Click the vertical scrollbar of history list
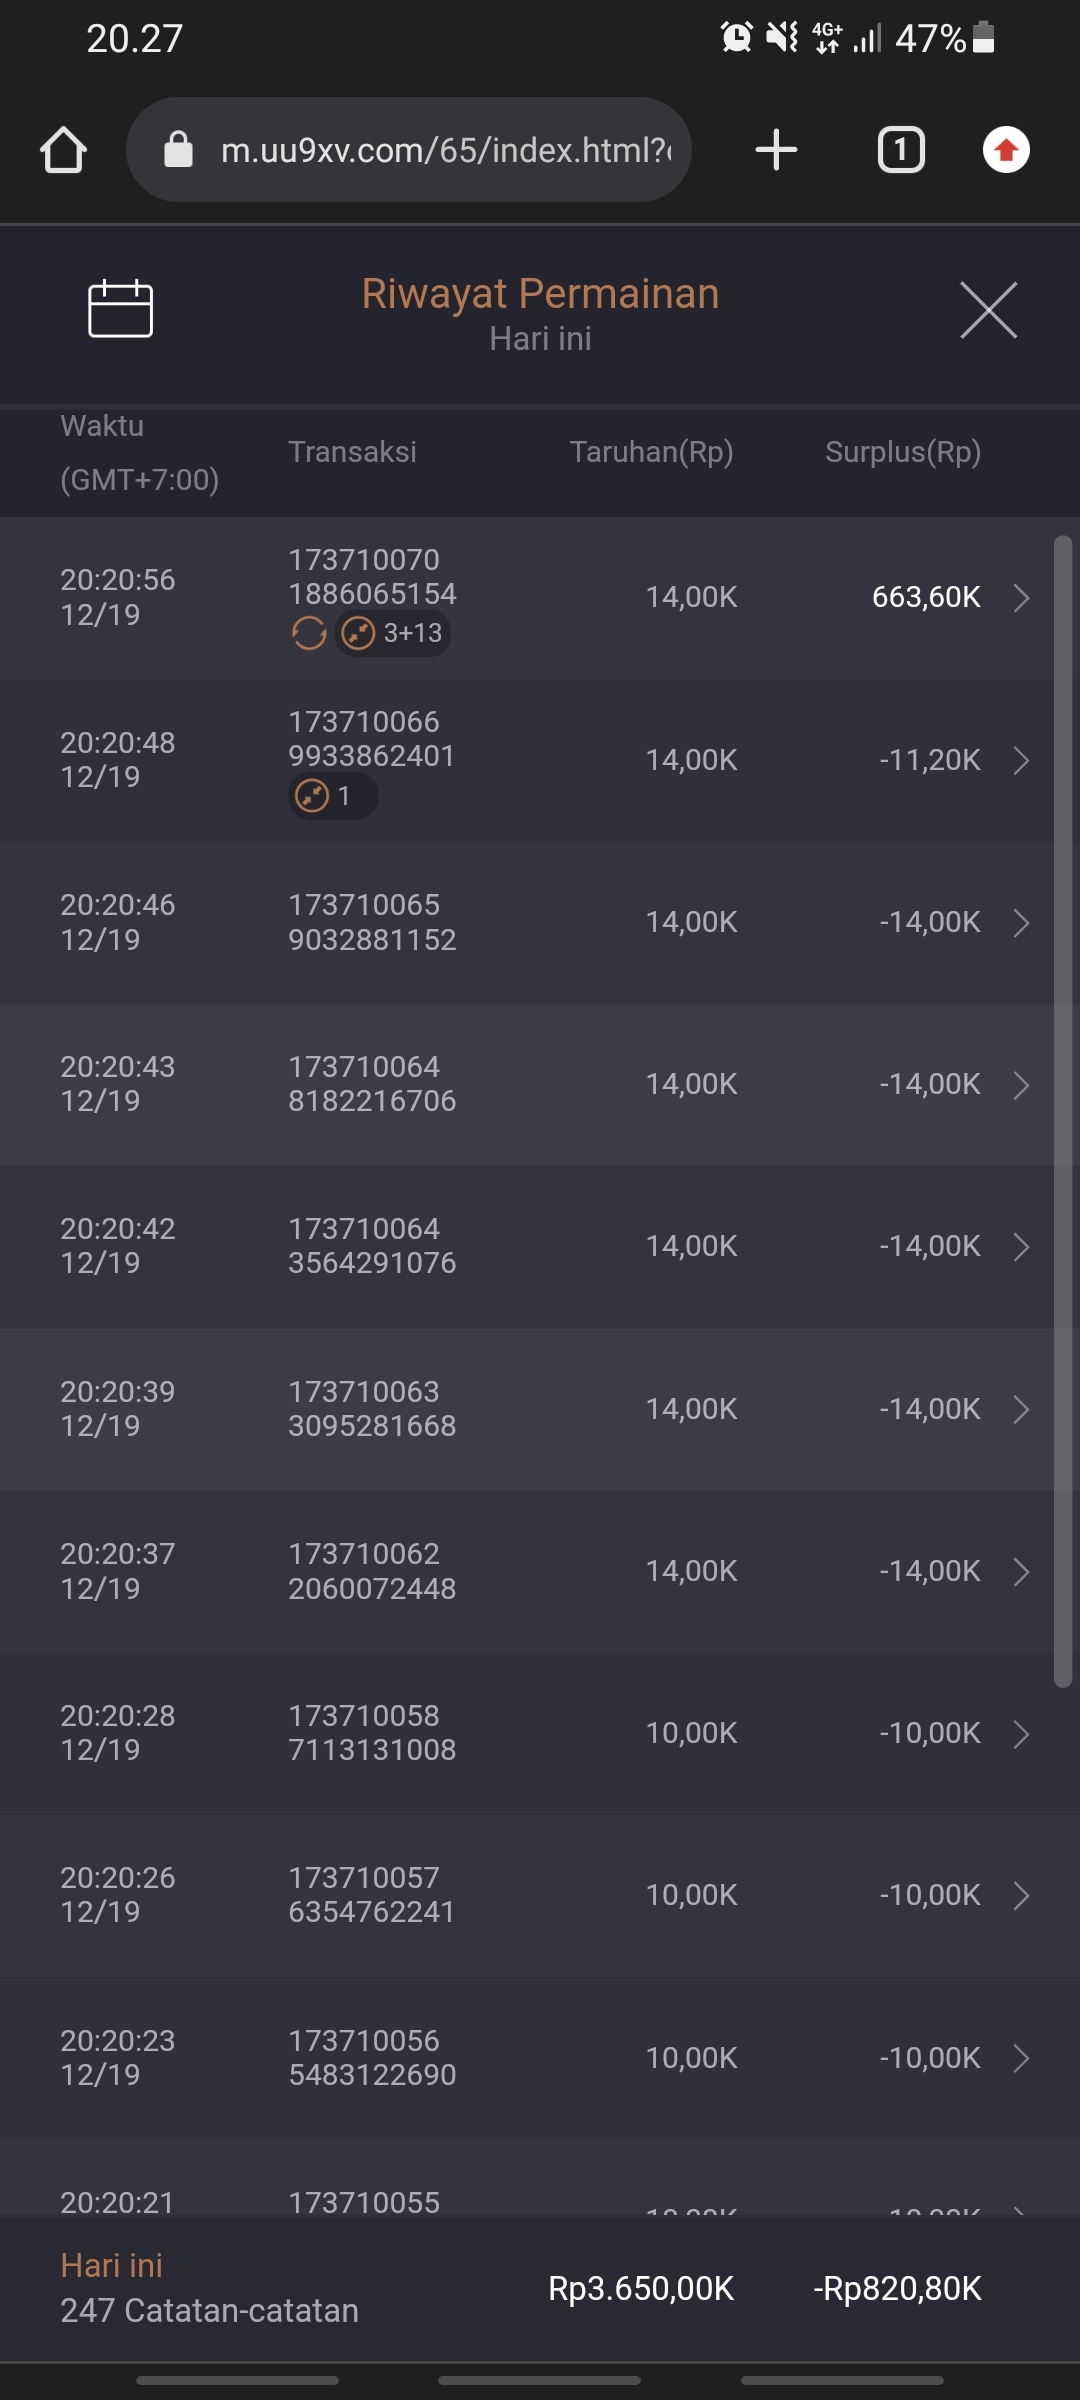 [x=1063, y=1110]
